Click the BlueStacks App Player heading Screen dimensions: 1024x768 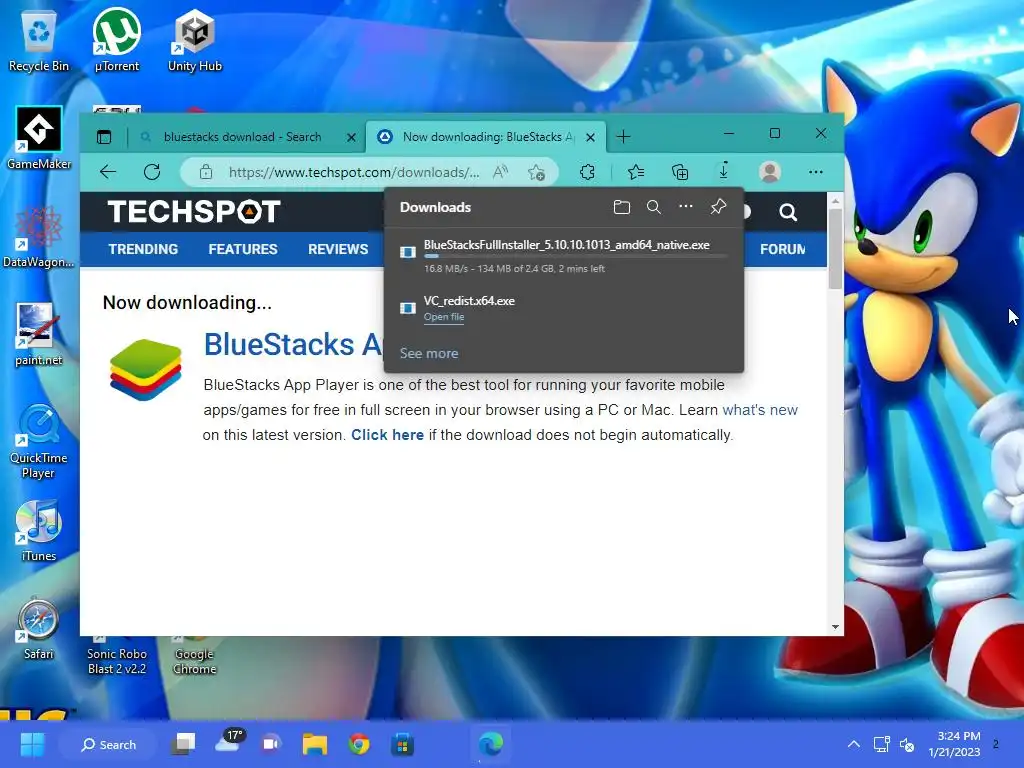[x=293, y=344]
